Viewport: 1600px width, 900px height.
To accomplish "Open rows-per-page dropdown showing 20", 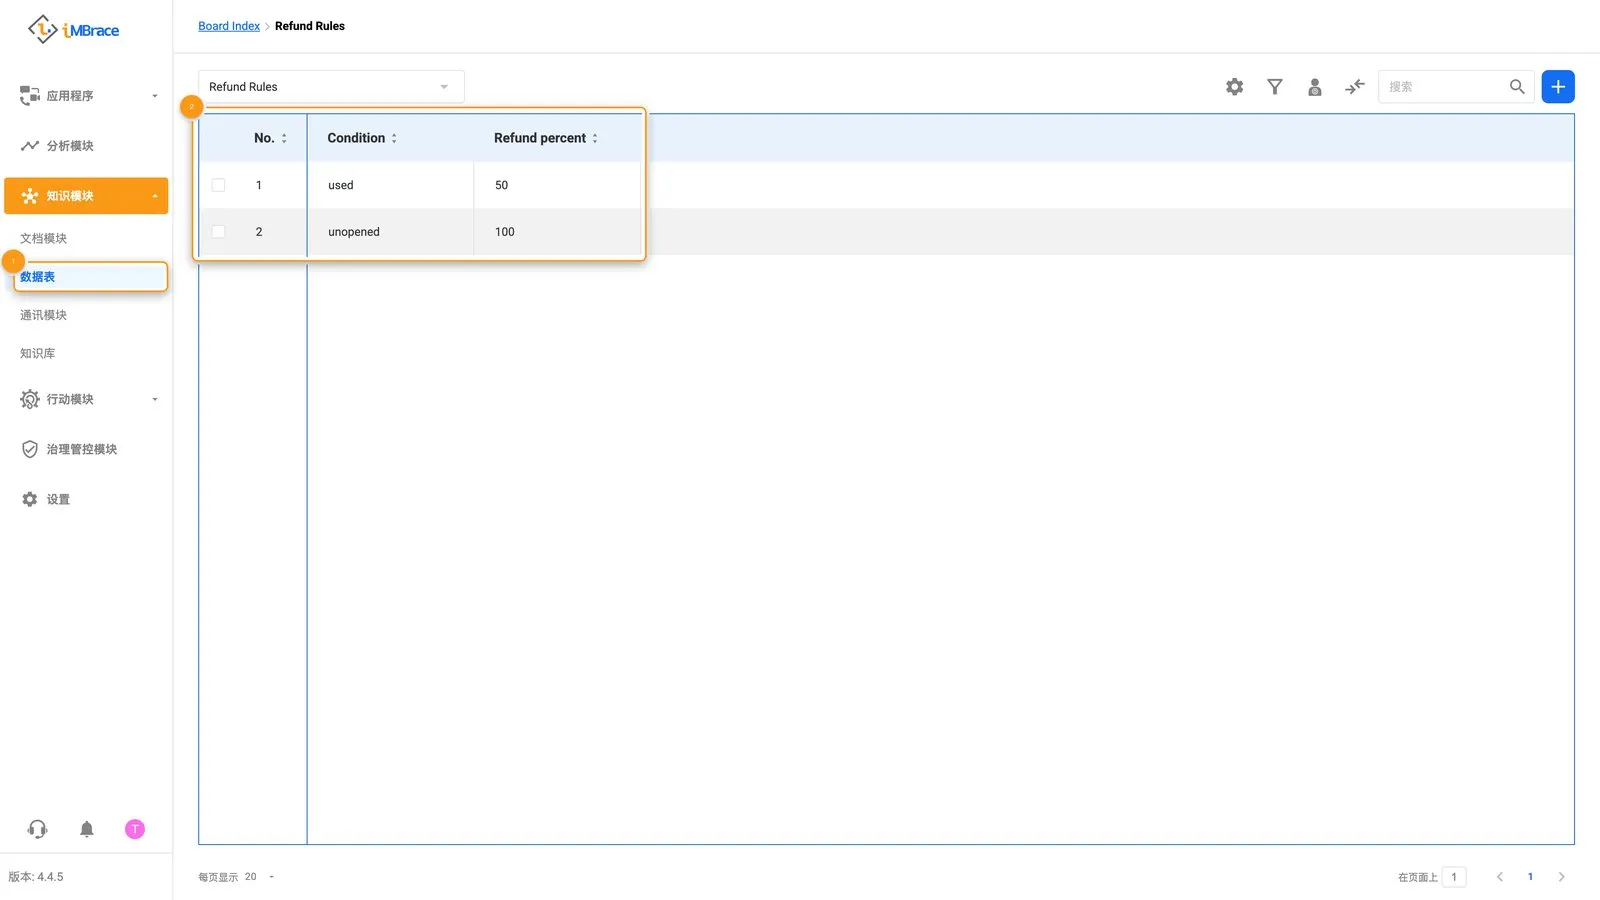I will point(259,877).
